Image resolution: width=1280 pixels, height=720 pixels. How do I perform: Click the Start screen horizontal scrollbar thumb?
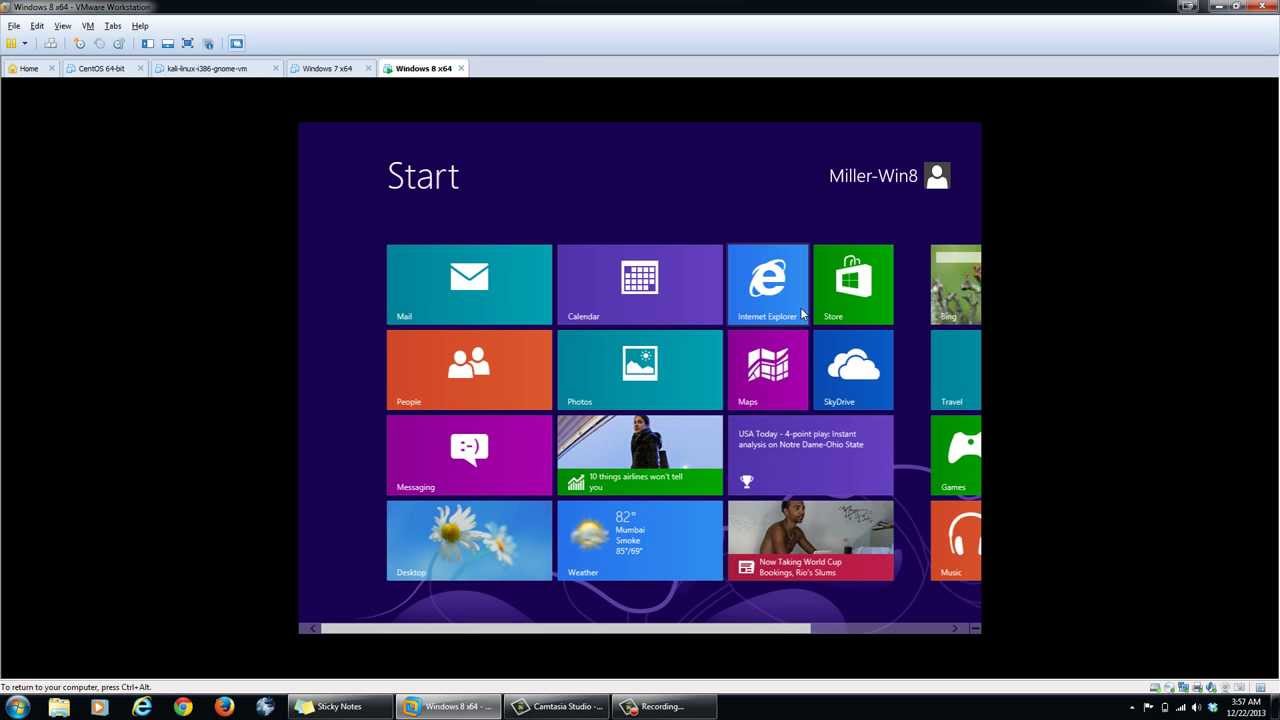[565, 628]
